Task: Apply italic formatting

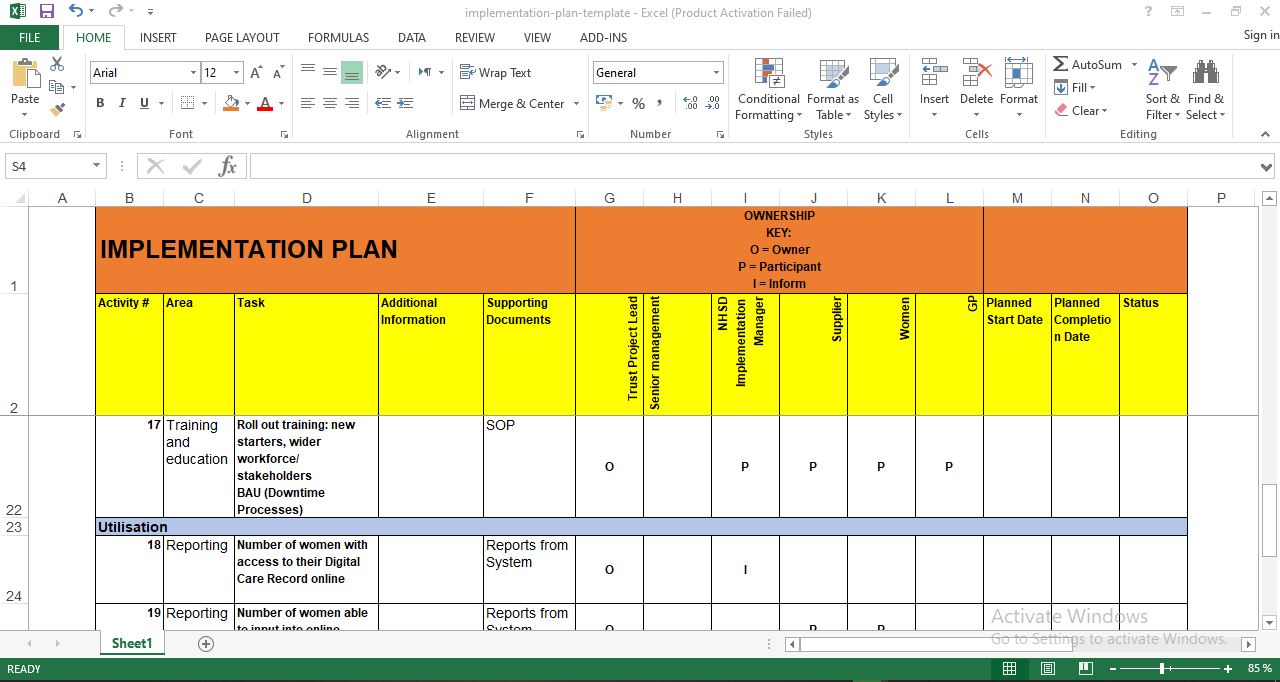Action: [x=120, y=103]
